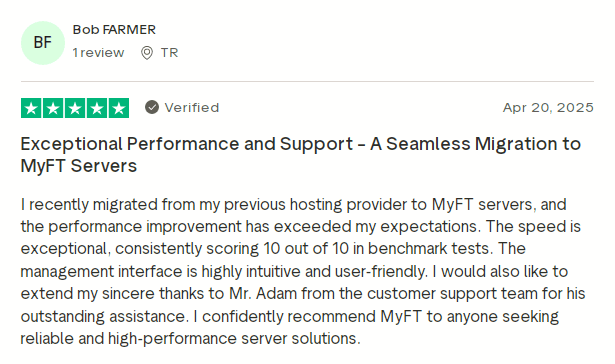Click the second green rating star
This screenshot has width=615, height=364.
click(53, 108)
